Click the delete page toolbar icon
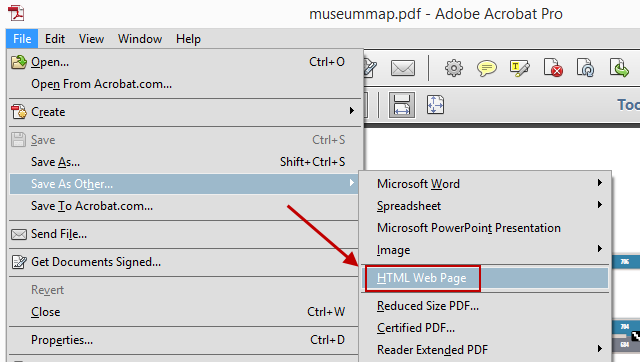The height and width of the screenshot is (362, 640). coord(553,68)
